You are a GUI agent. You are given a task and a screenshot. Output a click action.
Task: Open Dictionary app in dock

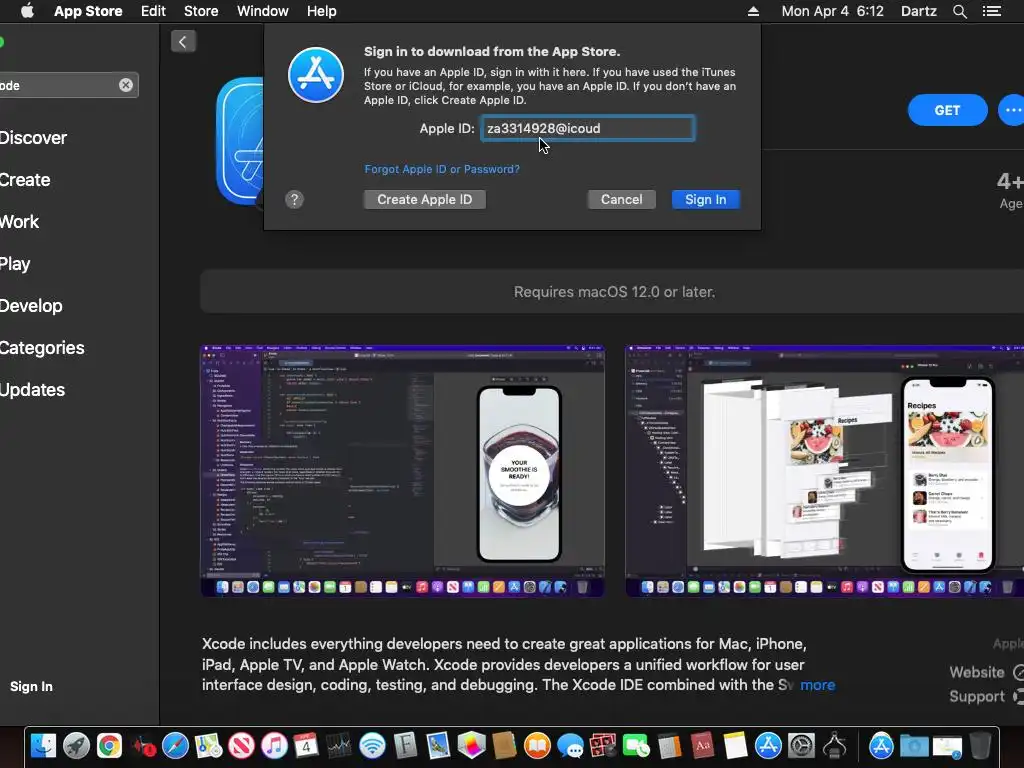(x=702, y=746)
